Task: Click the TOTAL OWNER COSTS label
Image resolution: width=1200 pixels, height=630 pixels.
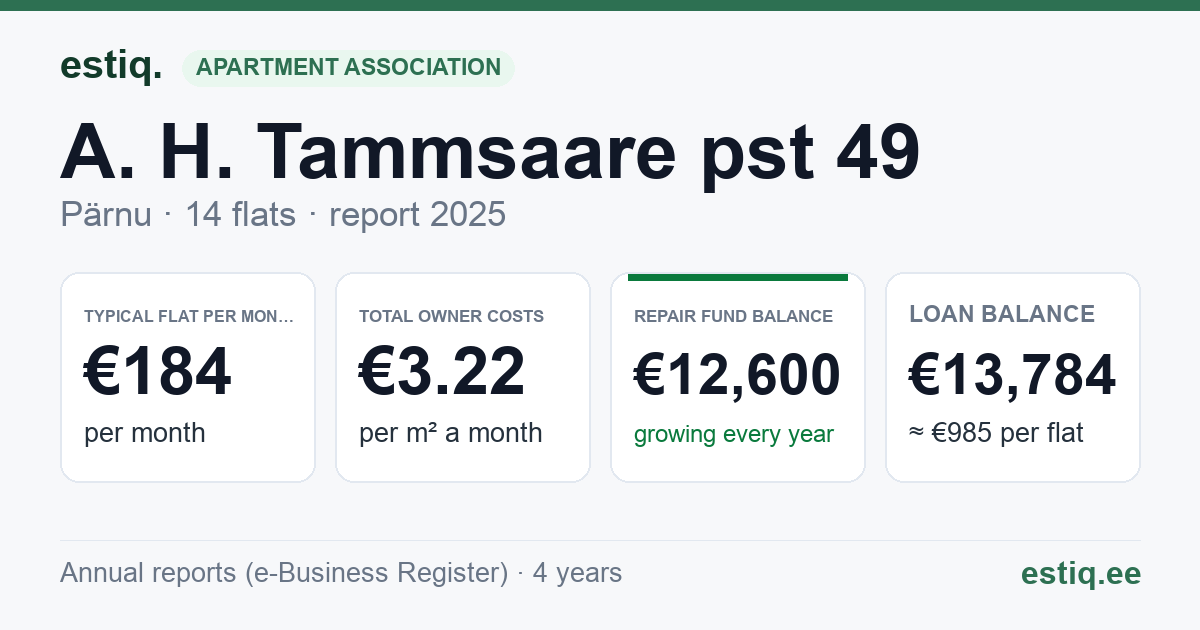Action: click(451, 316)
